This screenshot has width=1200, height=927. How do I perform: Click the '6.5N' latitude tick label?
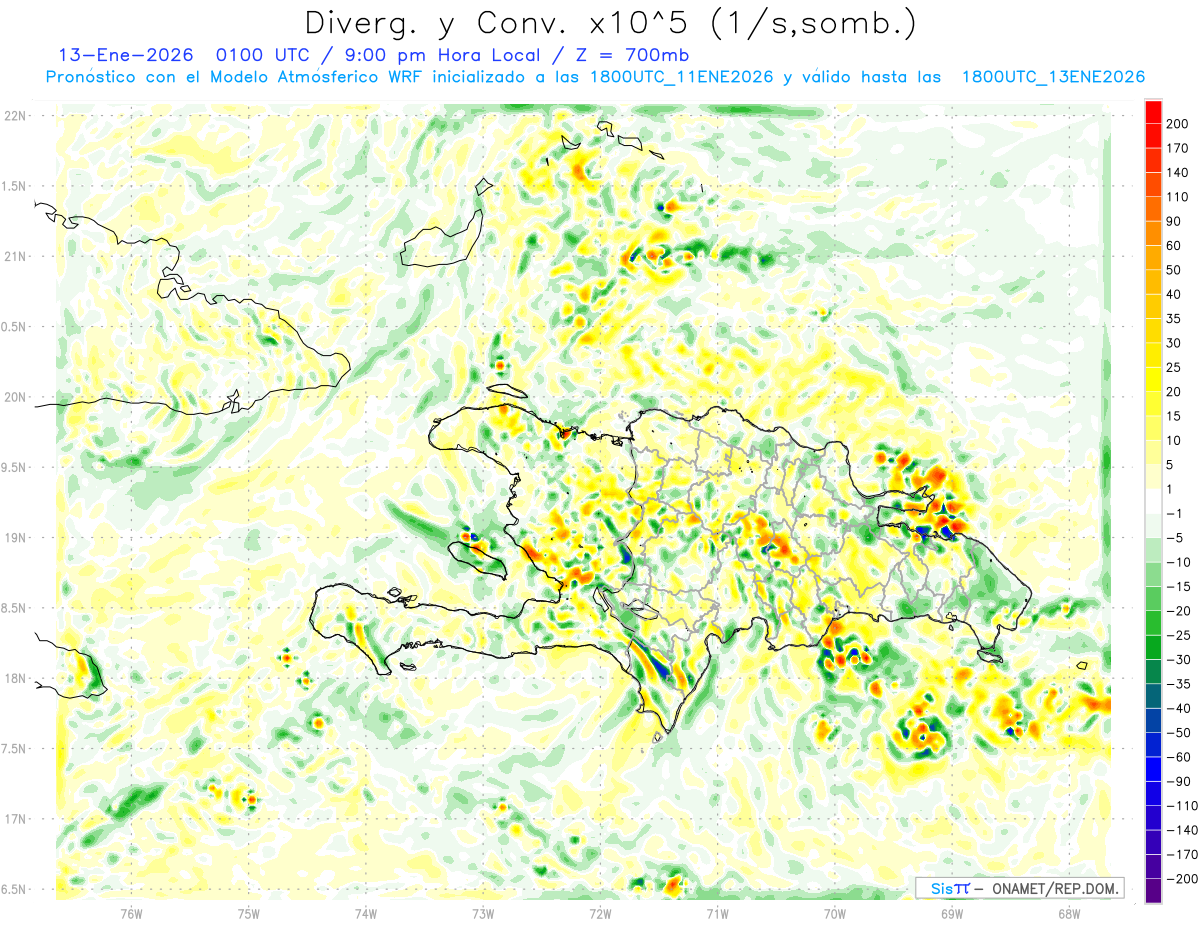[14, 889]
